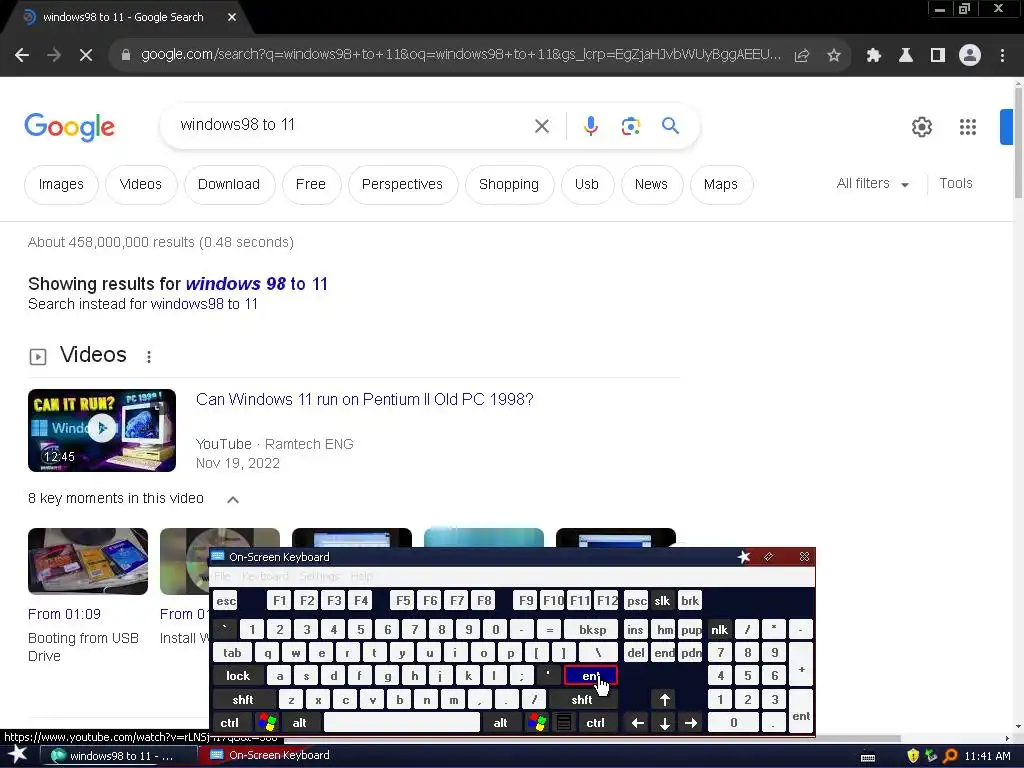Collapse the 8 key moments section
Image resolution: width=1024 pixels, height=768 pixels.
232,500
